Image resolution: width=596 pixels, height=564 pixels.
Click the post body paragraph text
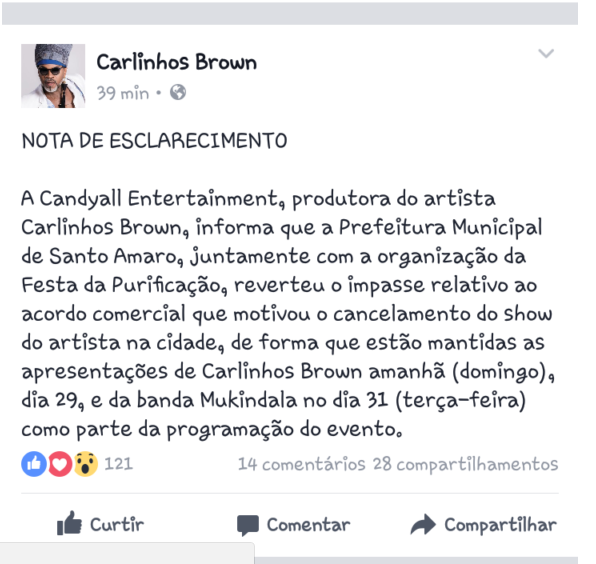[x=288, y=314]
